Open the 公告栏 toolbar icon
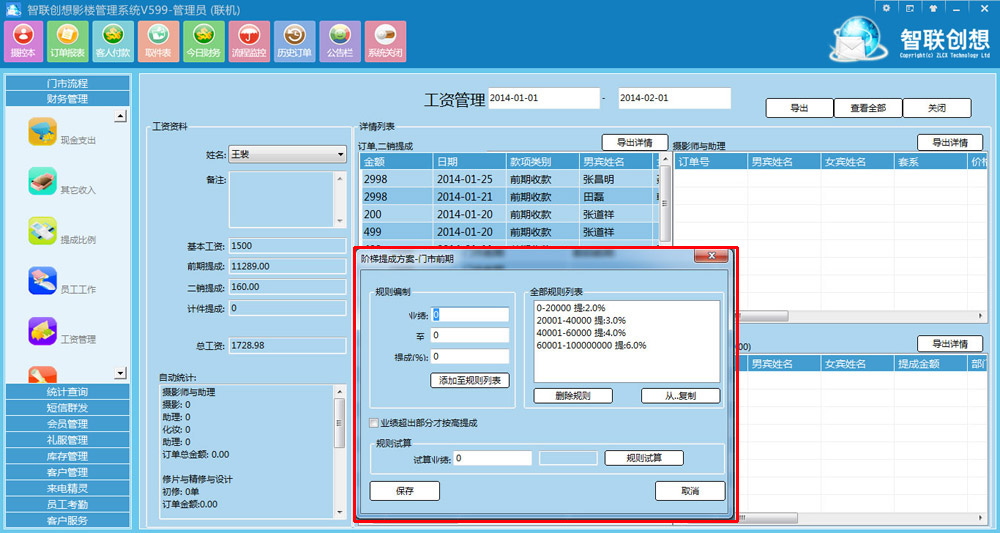Viewport: 1000px width, 533px height. click(x=340, y=41)
